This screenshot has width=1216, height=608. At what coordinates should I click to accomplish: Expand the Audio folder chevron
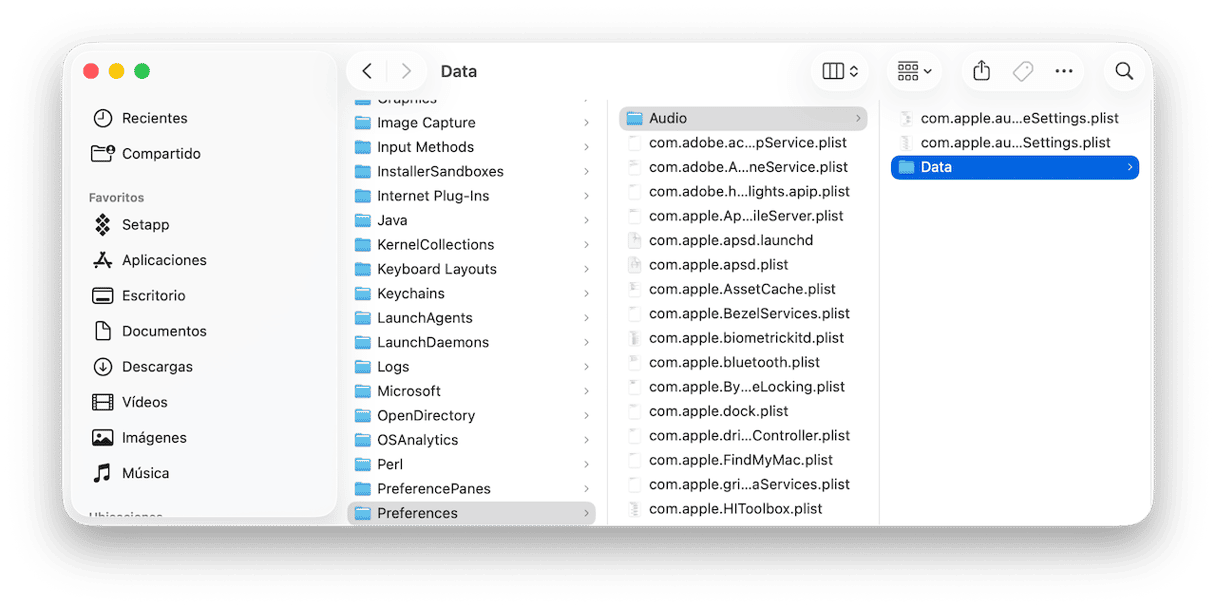(x=858, y=118)
